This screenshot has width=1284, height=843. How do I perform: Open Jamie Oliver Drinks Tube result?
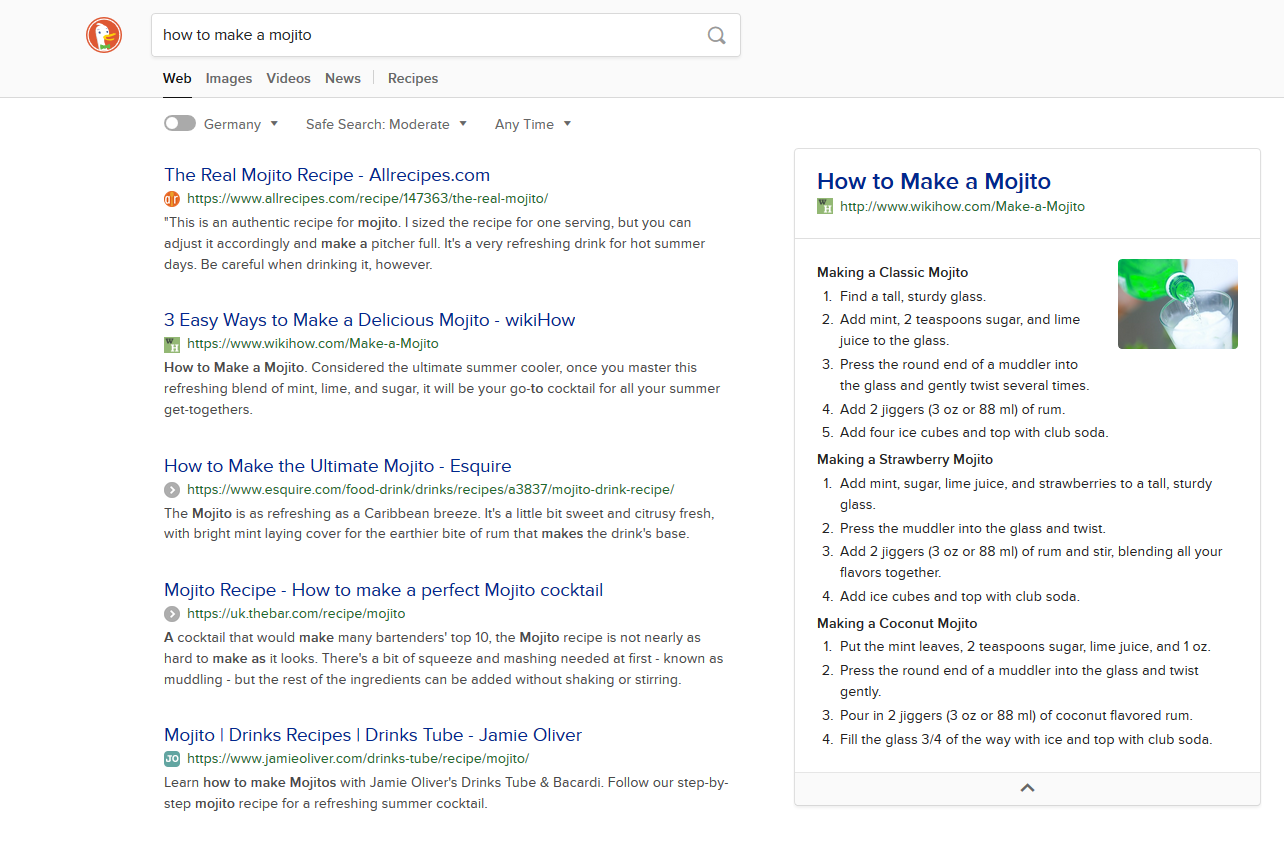(x=373, y=735)
